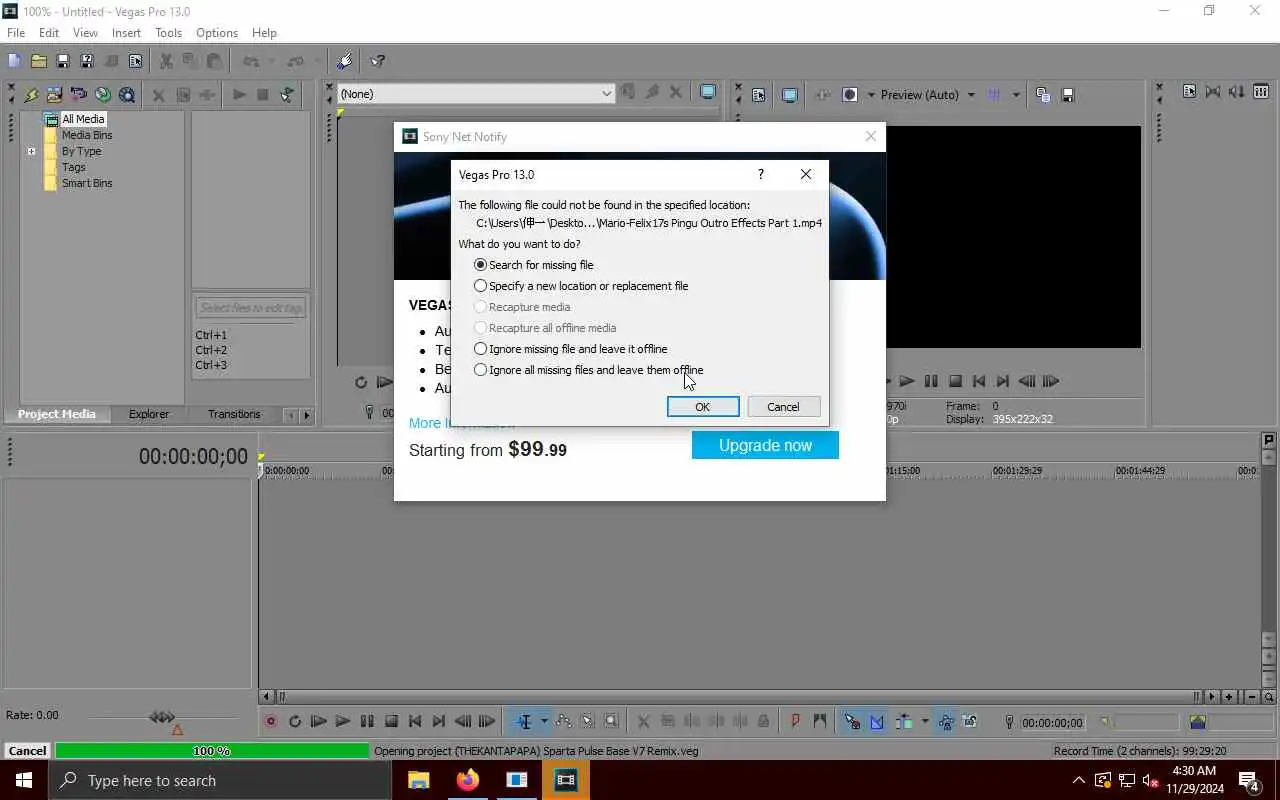Toggle Lock Envelopes to Events icon
The image size is (1280, 800).
pyautogui.click(x=945, y=721)
